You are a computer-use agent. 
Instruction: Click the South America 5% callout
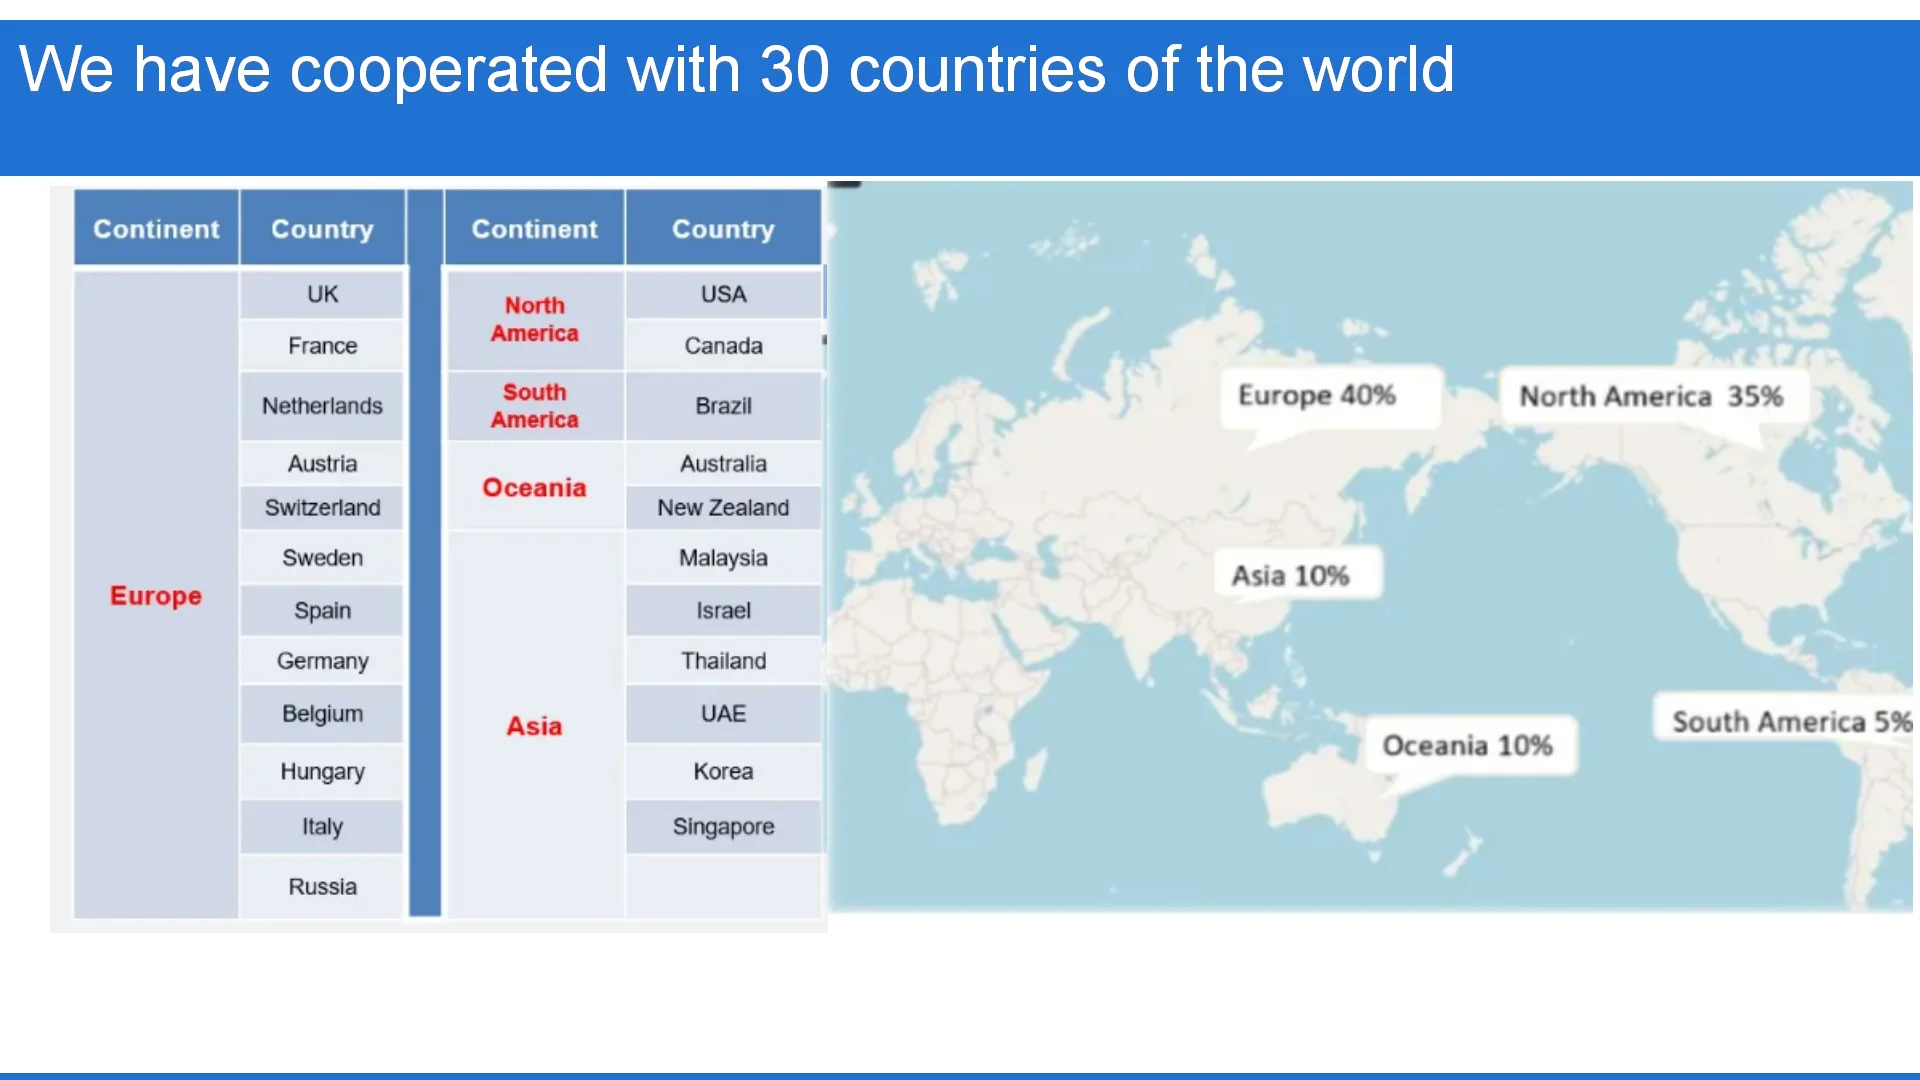[1790, 722]
